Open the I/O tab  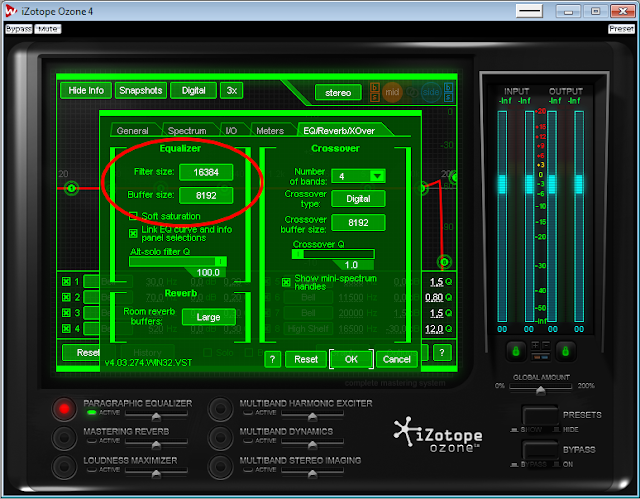[231, 131]
